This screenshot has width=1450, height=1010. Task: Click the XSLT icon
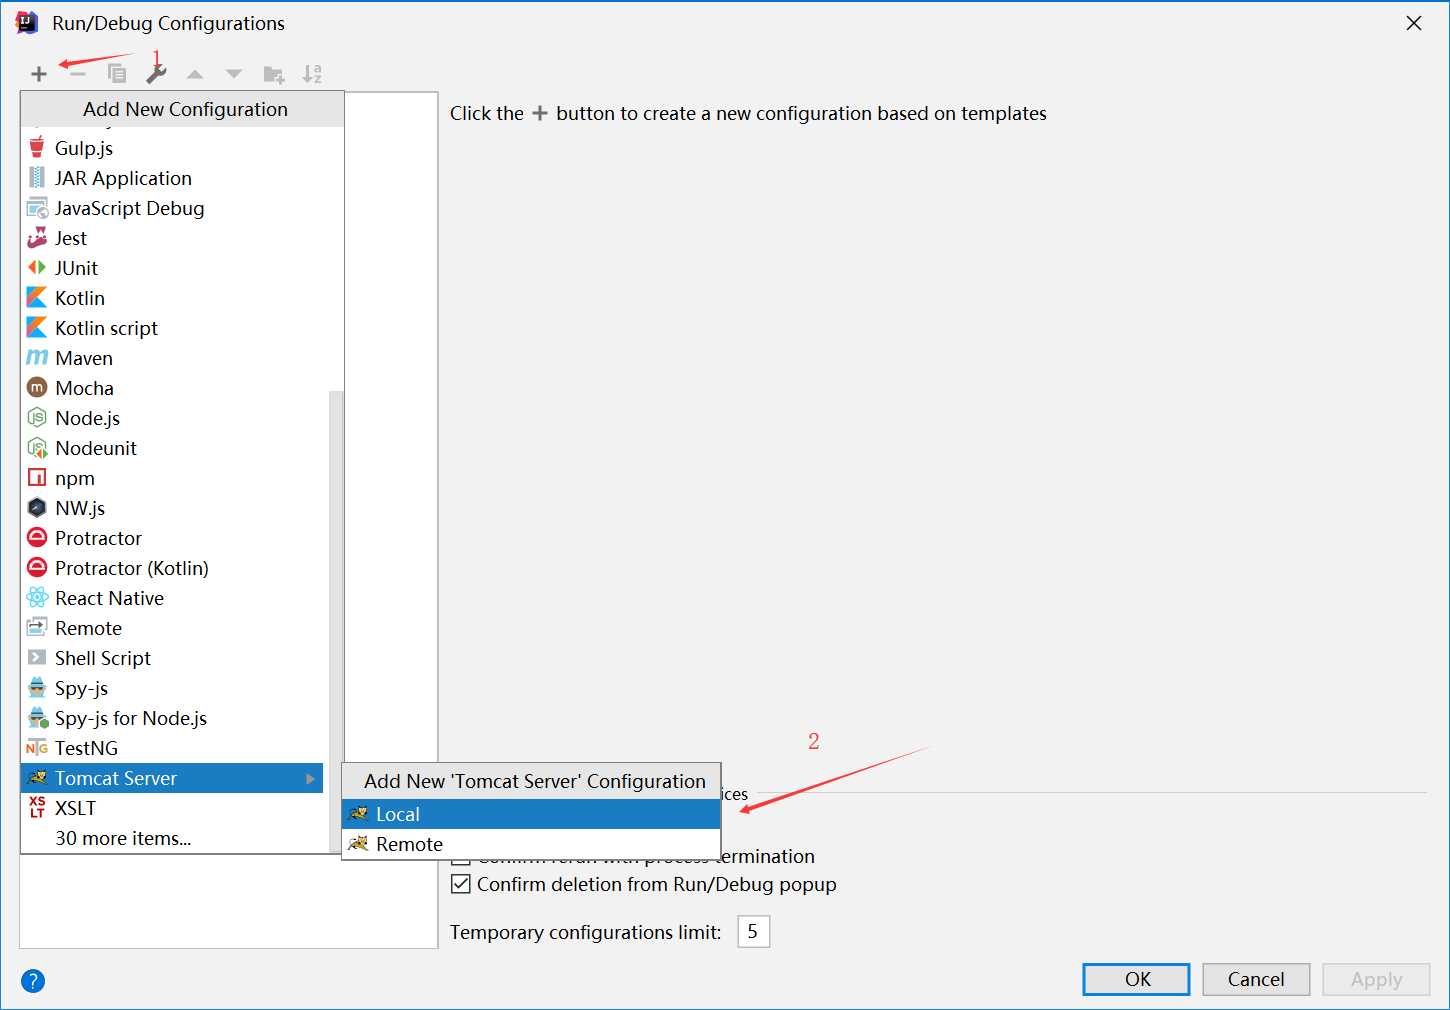coord(37,808)
